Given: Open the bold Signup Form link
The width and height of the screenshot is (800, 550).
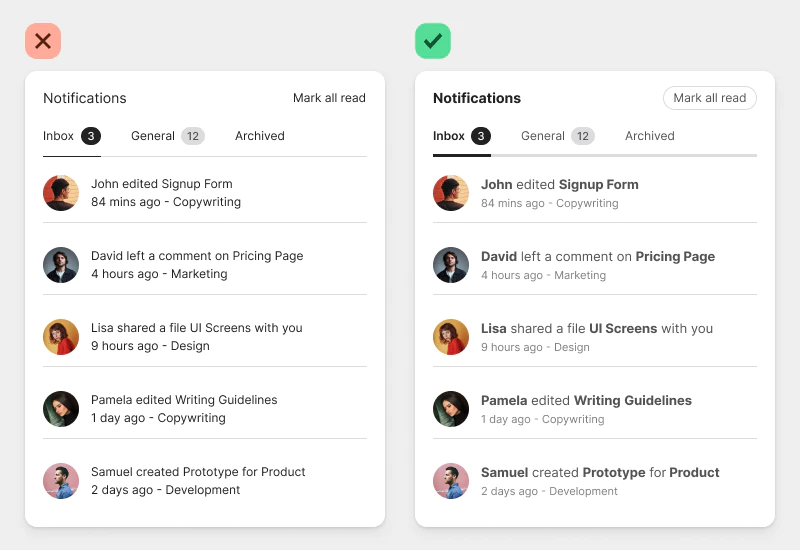Looking at the screenshot, I should [x=598, y=184].
